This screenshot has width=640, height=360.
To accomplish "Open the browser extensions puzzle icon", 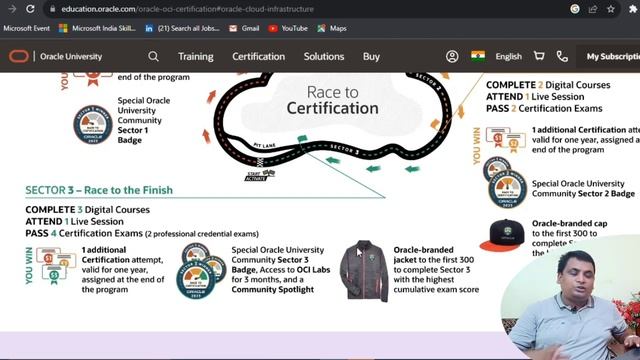I will (633, 9).
